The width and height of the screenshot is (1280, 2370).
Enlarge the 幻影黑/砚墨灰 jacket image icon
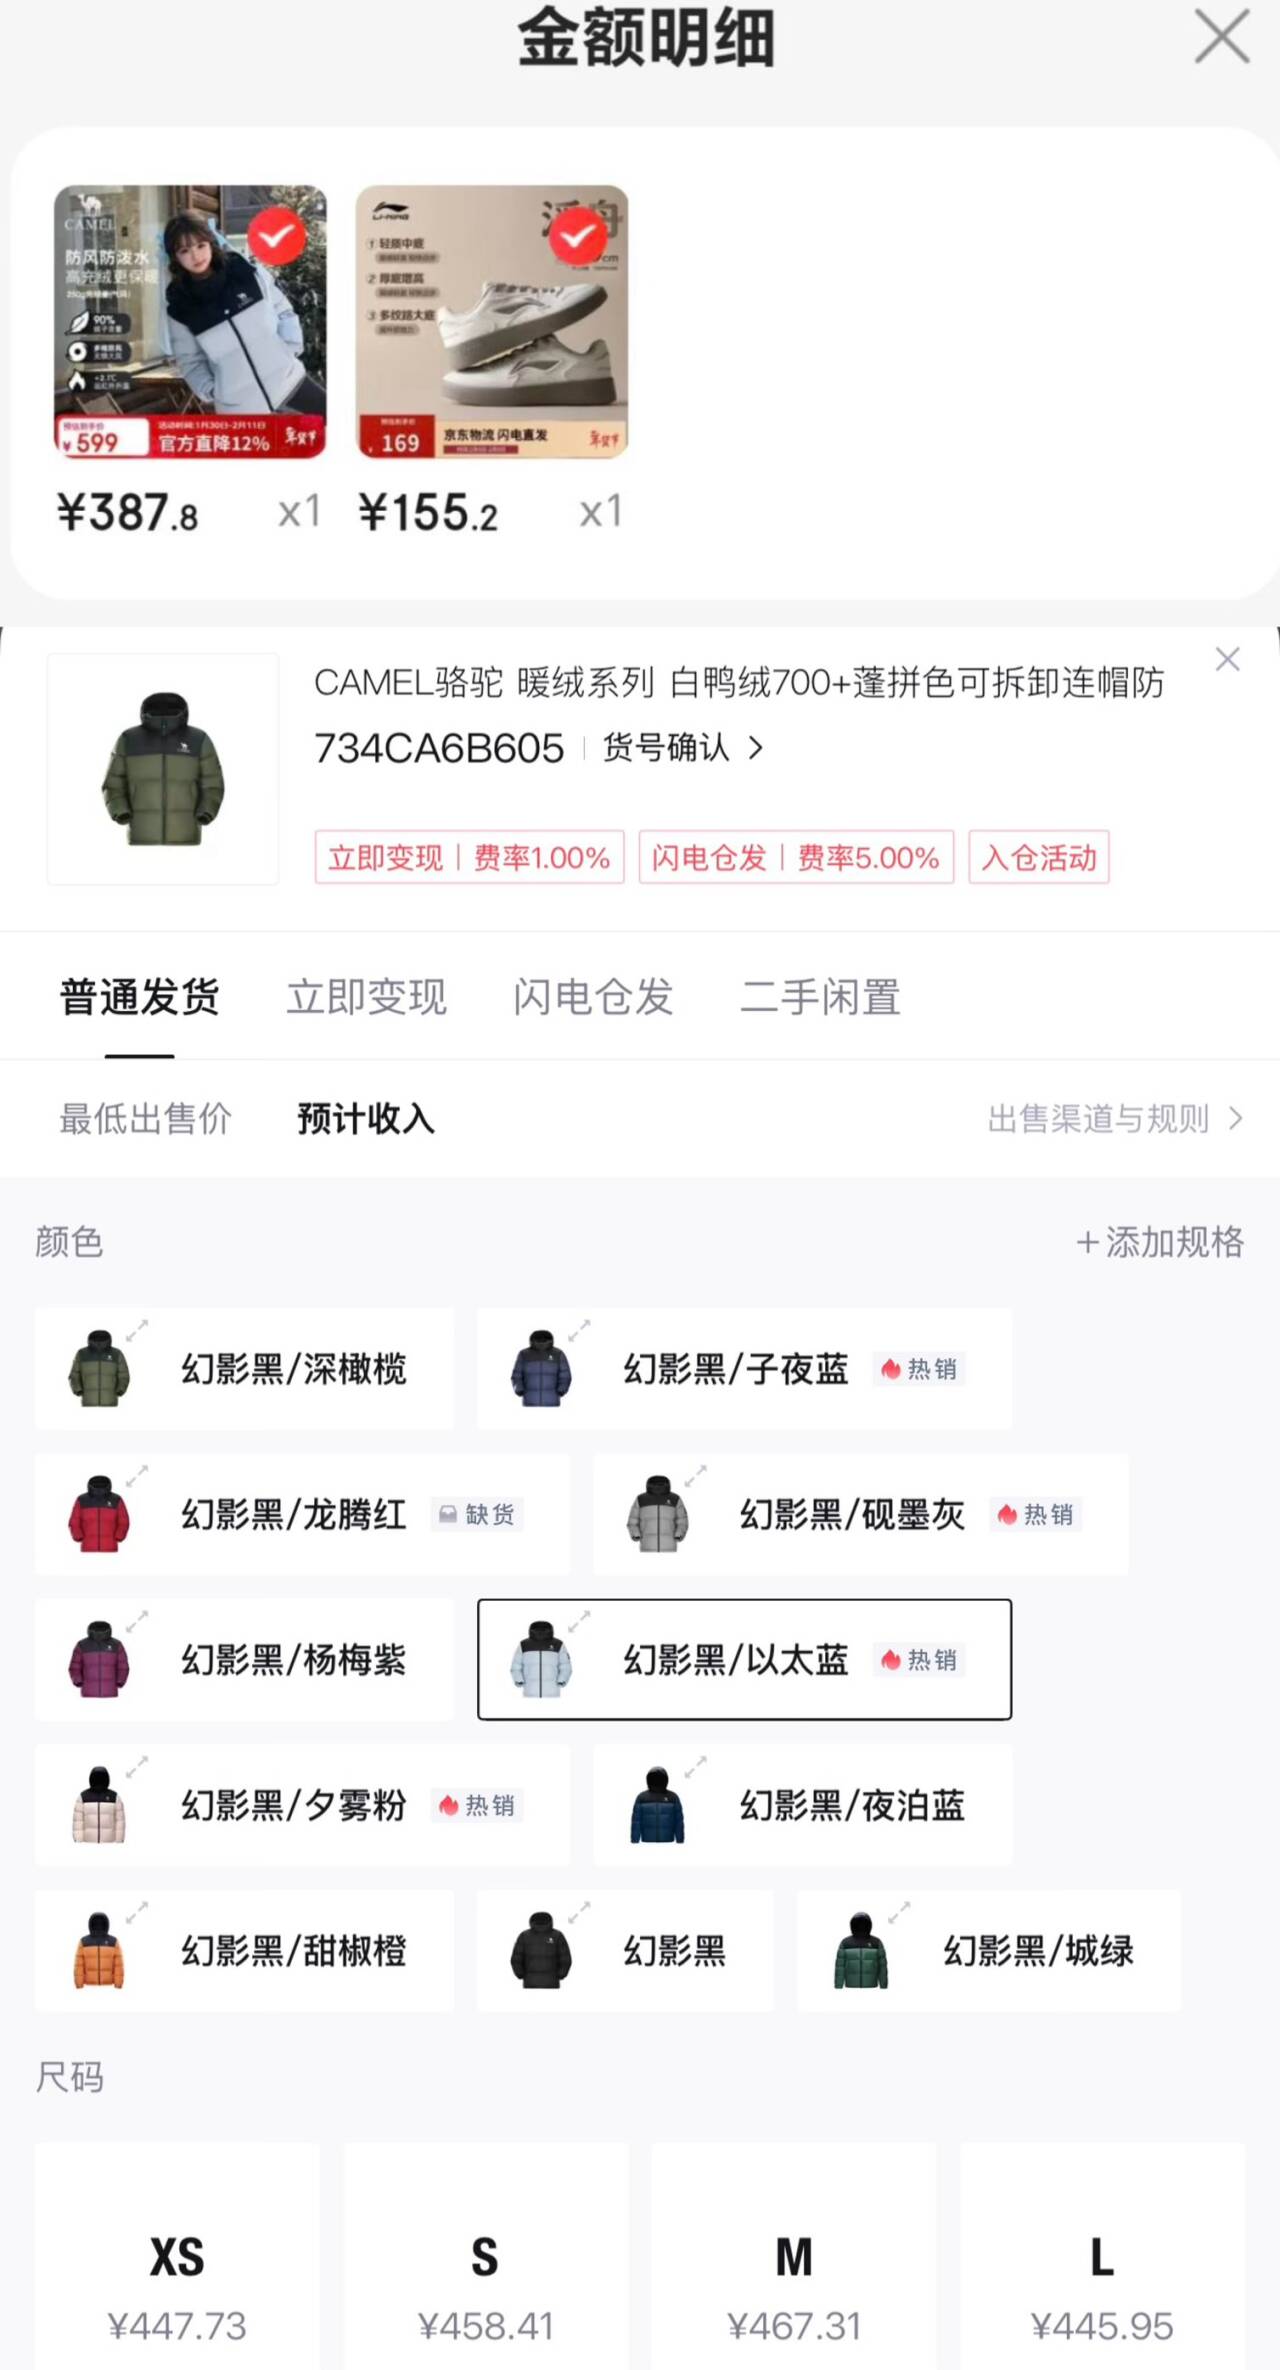tap(695, 1475)
